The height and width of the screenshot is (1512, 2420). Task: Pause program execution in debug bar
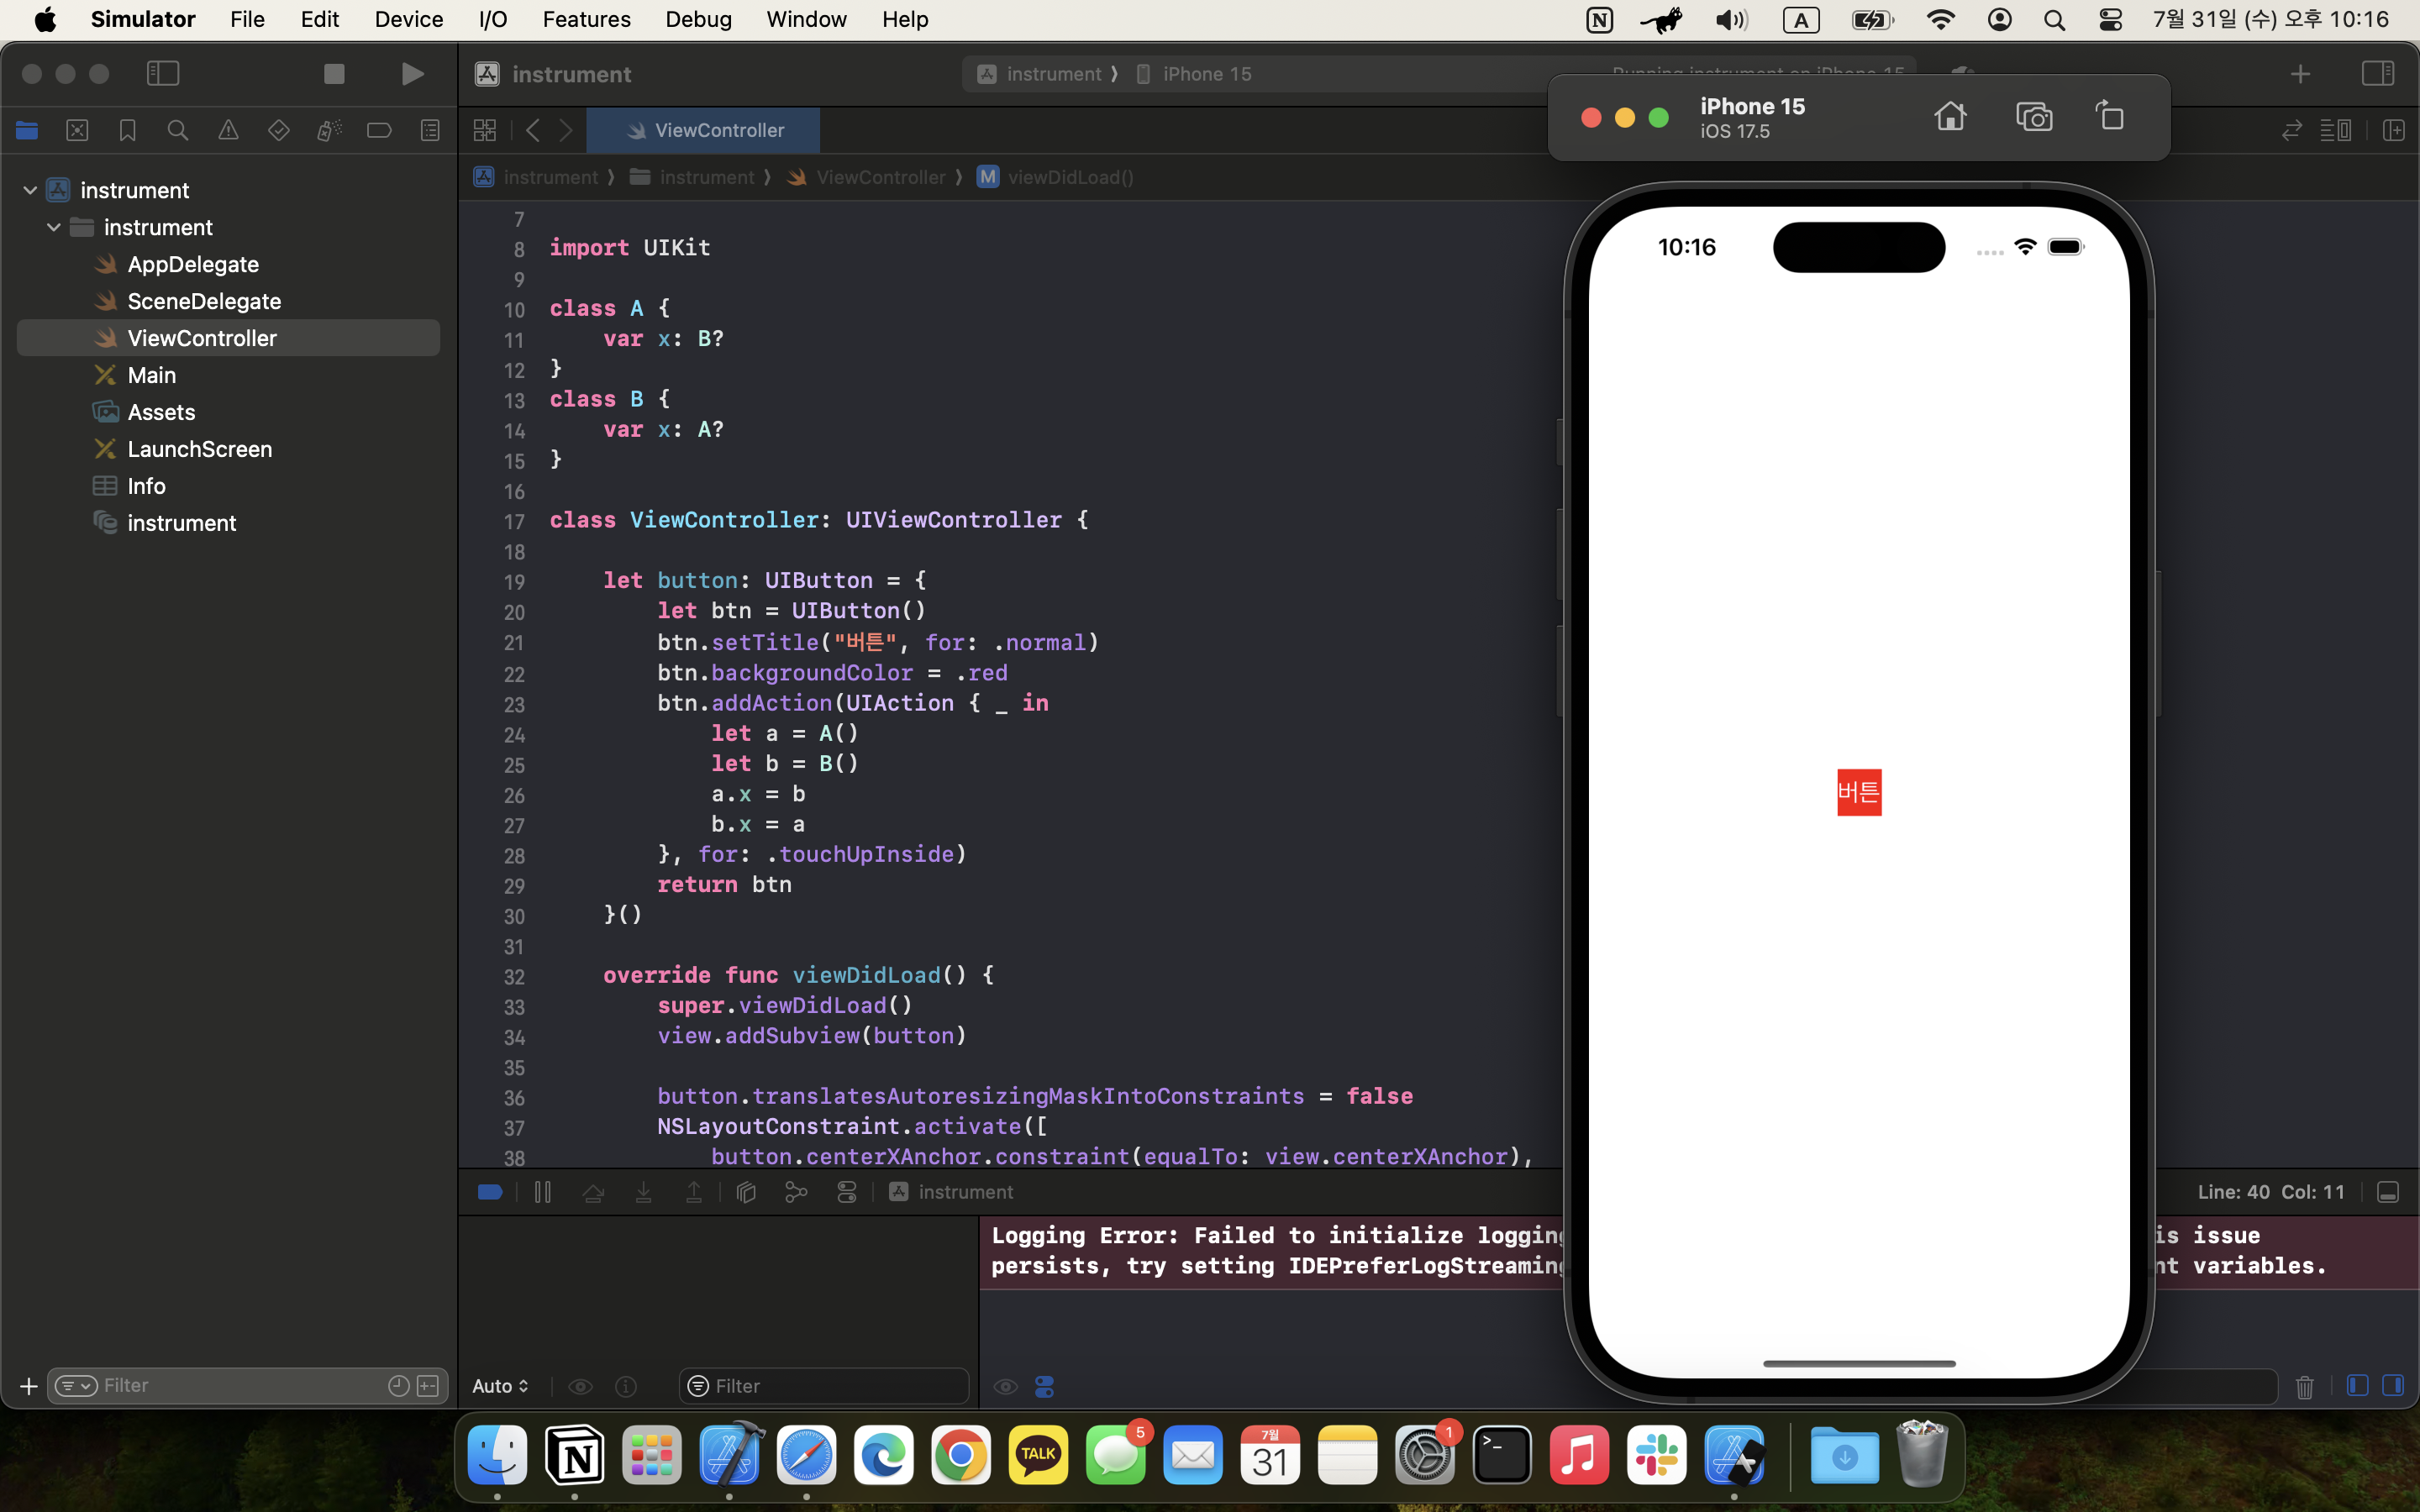pyautogui.click(x=543, y=1192)
